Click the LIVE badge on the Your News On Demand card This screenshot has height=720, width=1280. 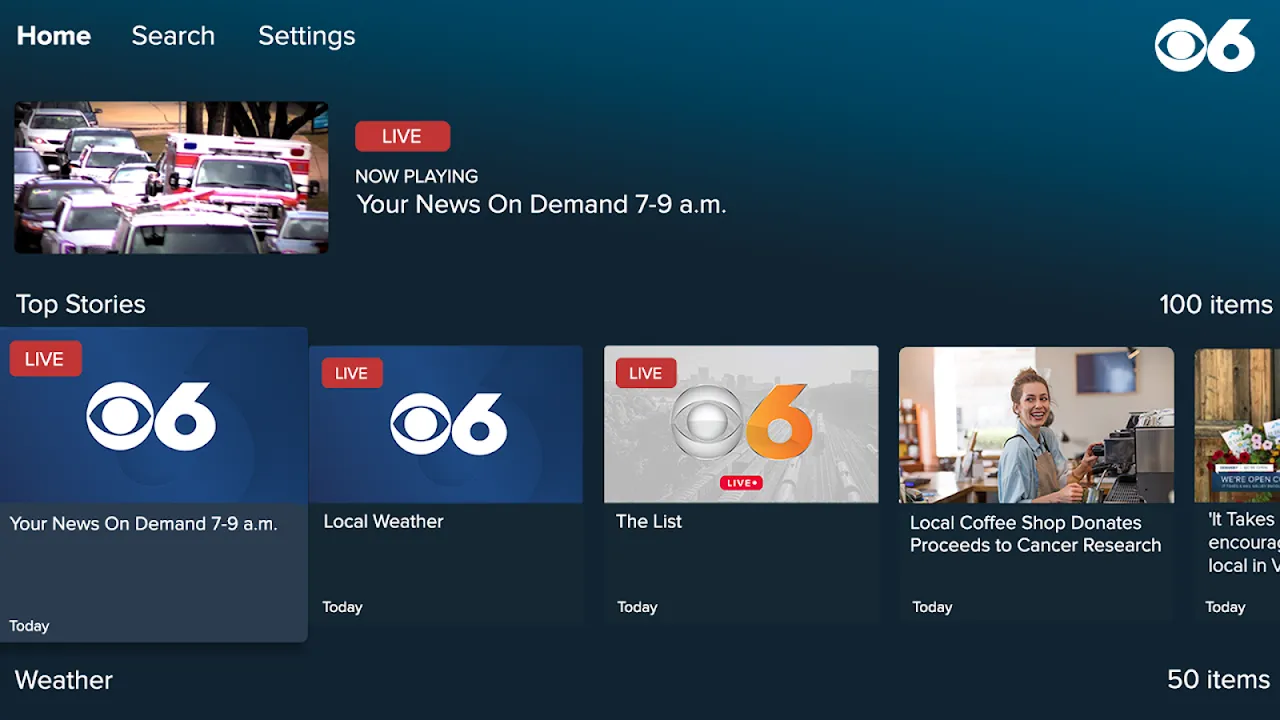45,359
